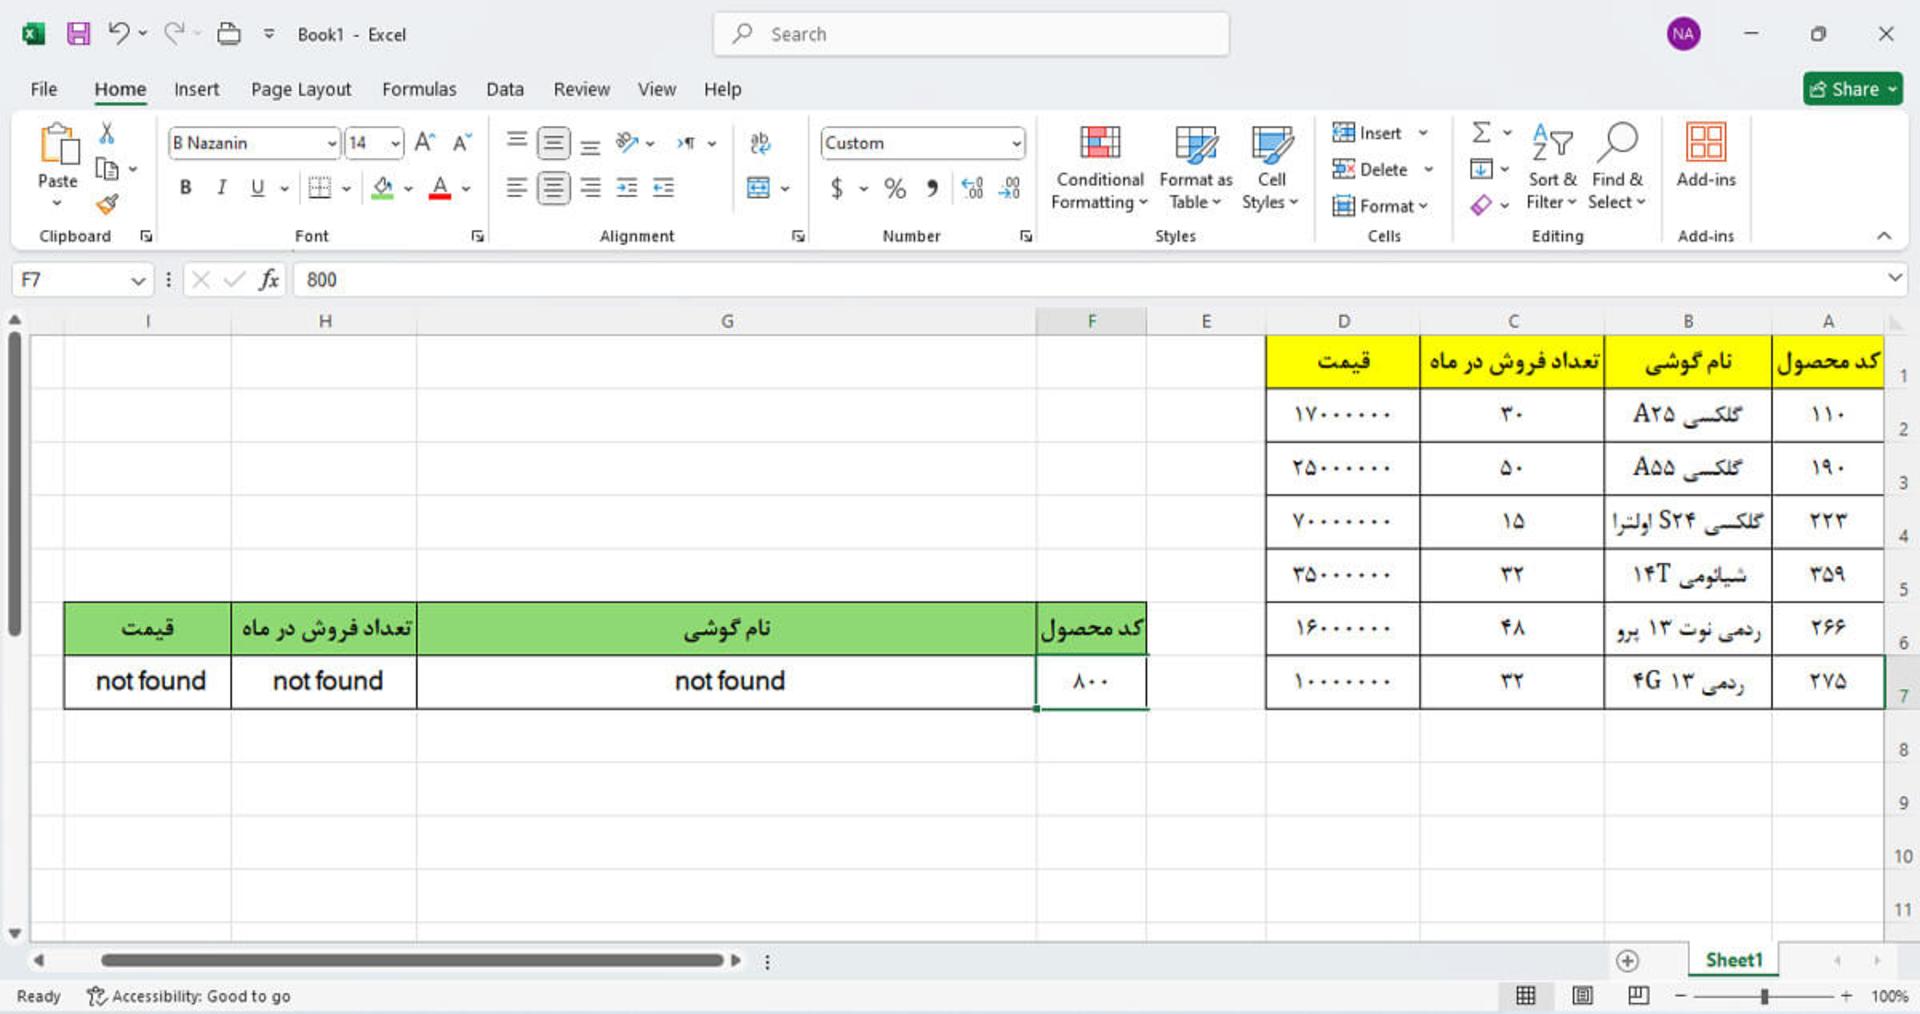
Task: Switch to Page Break Preview view
Action: [1638, 995]
